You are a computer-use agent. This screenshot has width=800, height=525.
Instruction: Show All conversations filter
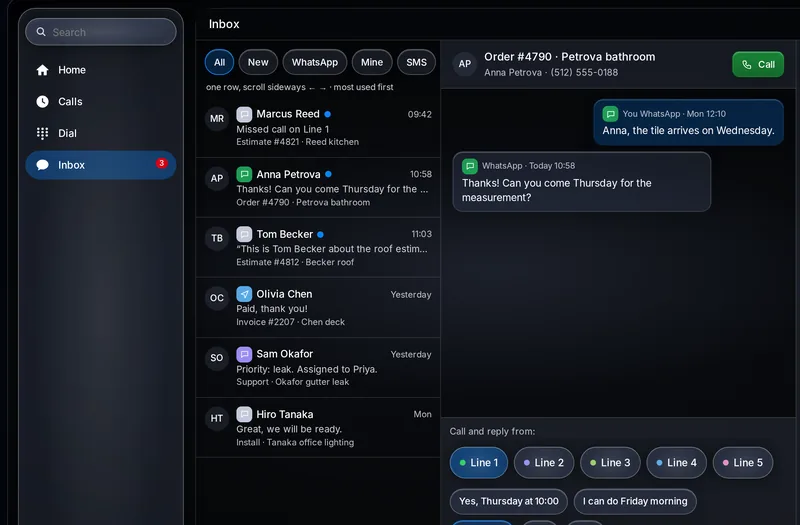click(x=219, y=62)
